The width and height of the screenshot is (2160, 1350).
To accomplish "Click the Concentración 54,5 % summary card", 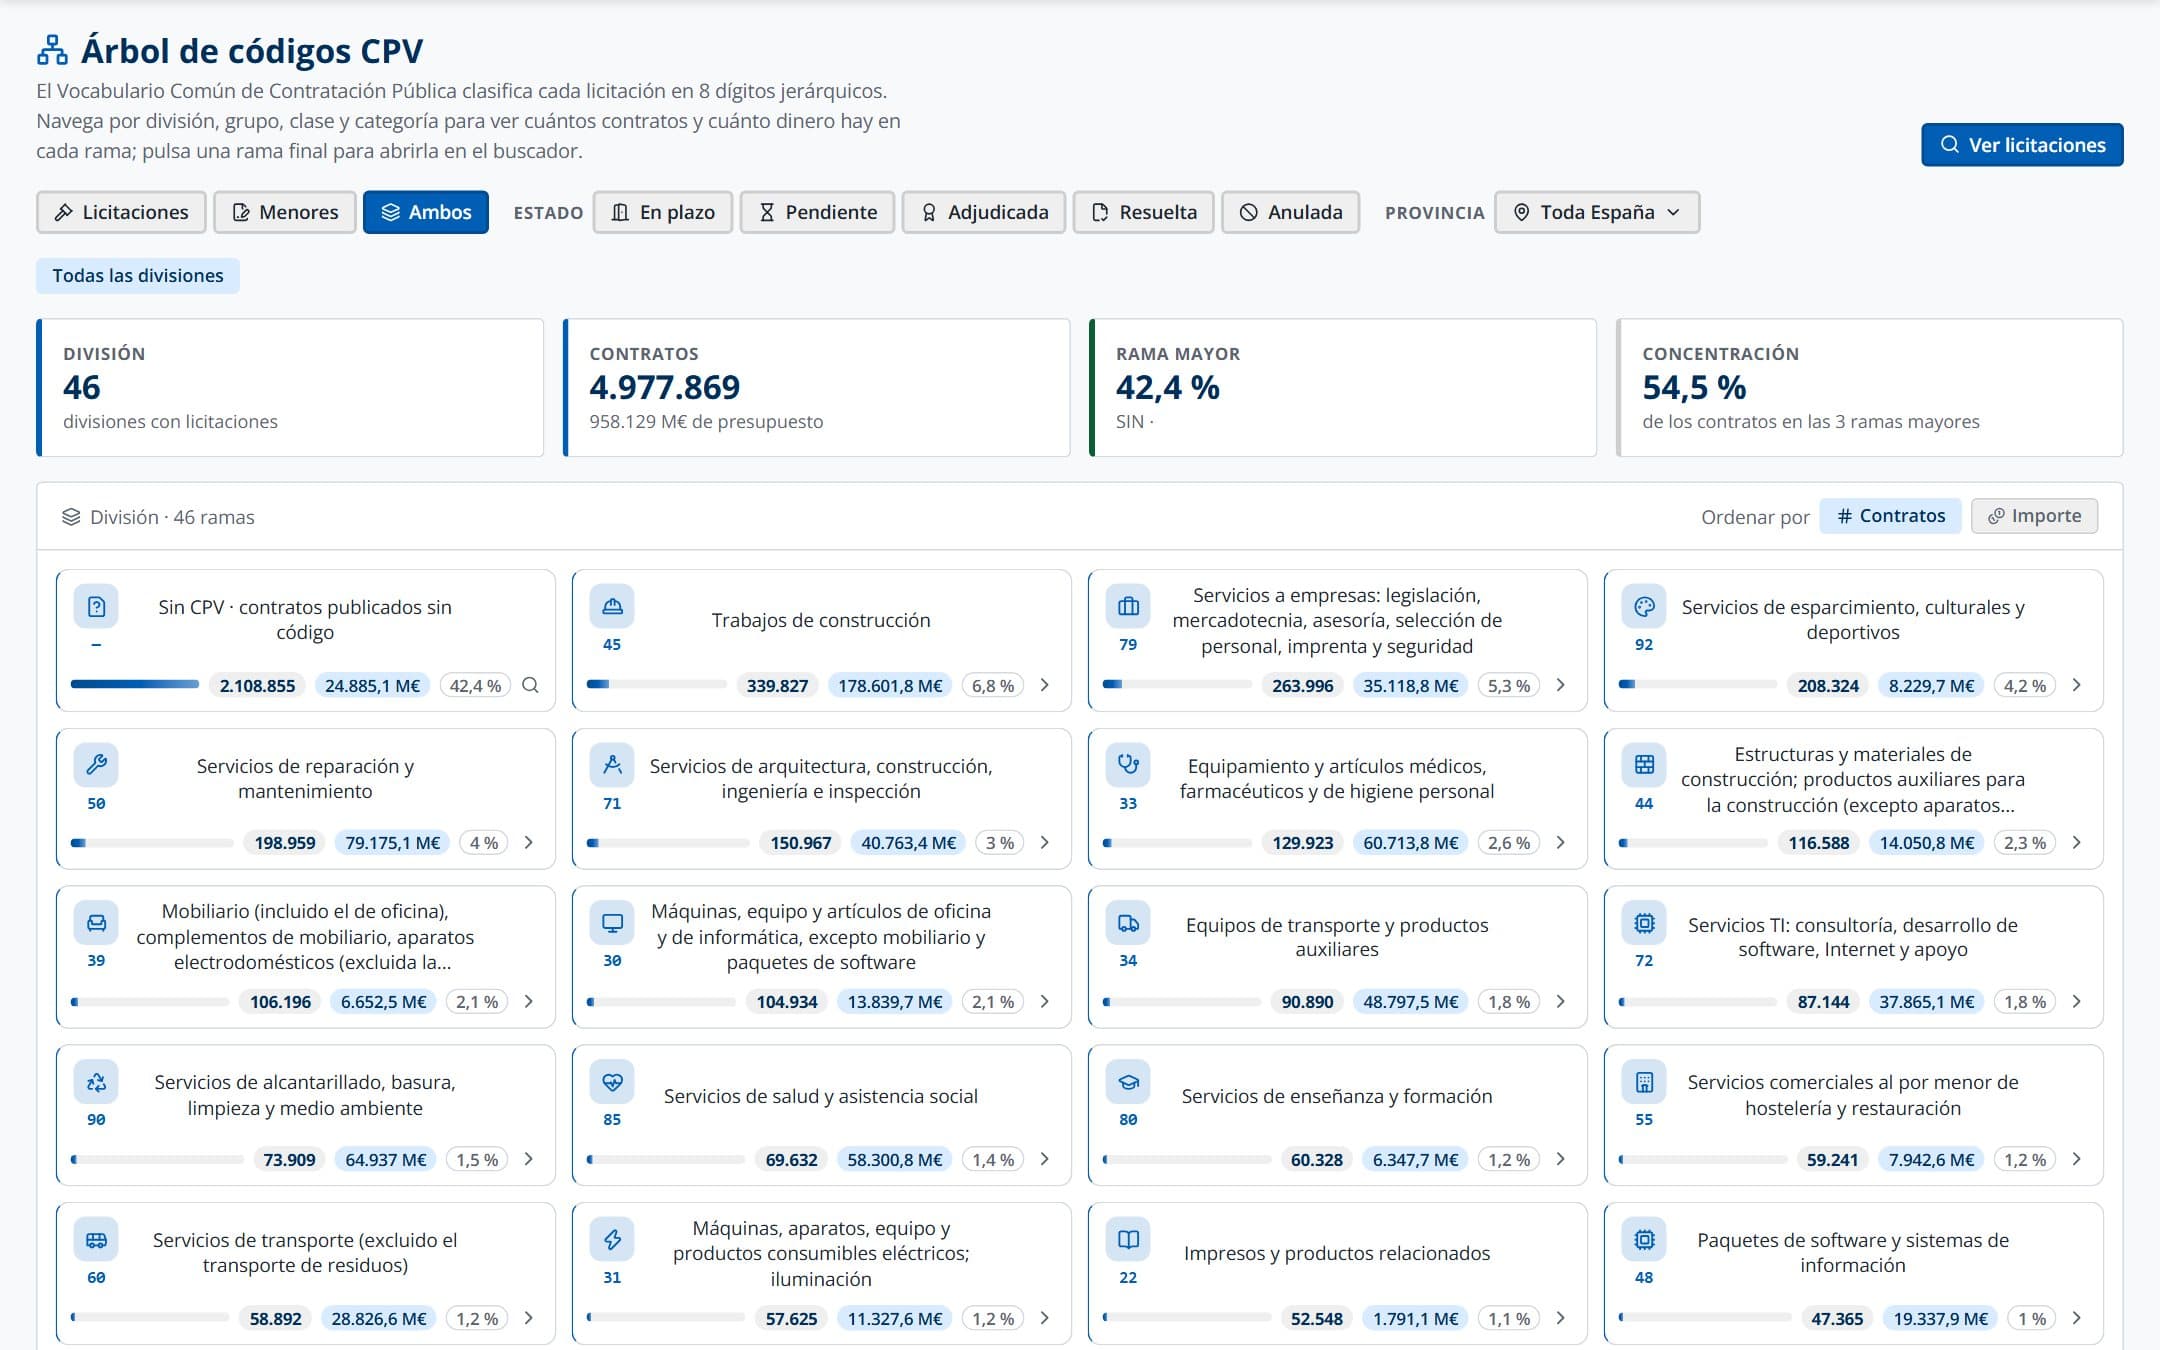I will tap(1870, 388).
